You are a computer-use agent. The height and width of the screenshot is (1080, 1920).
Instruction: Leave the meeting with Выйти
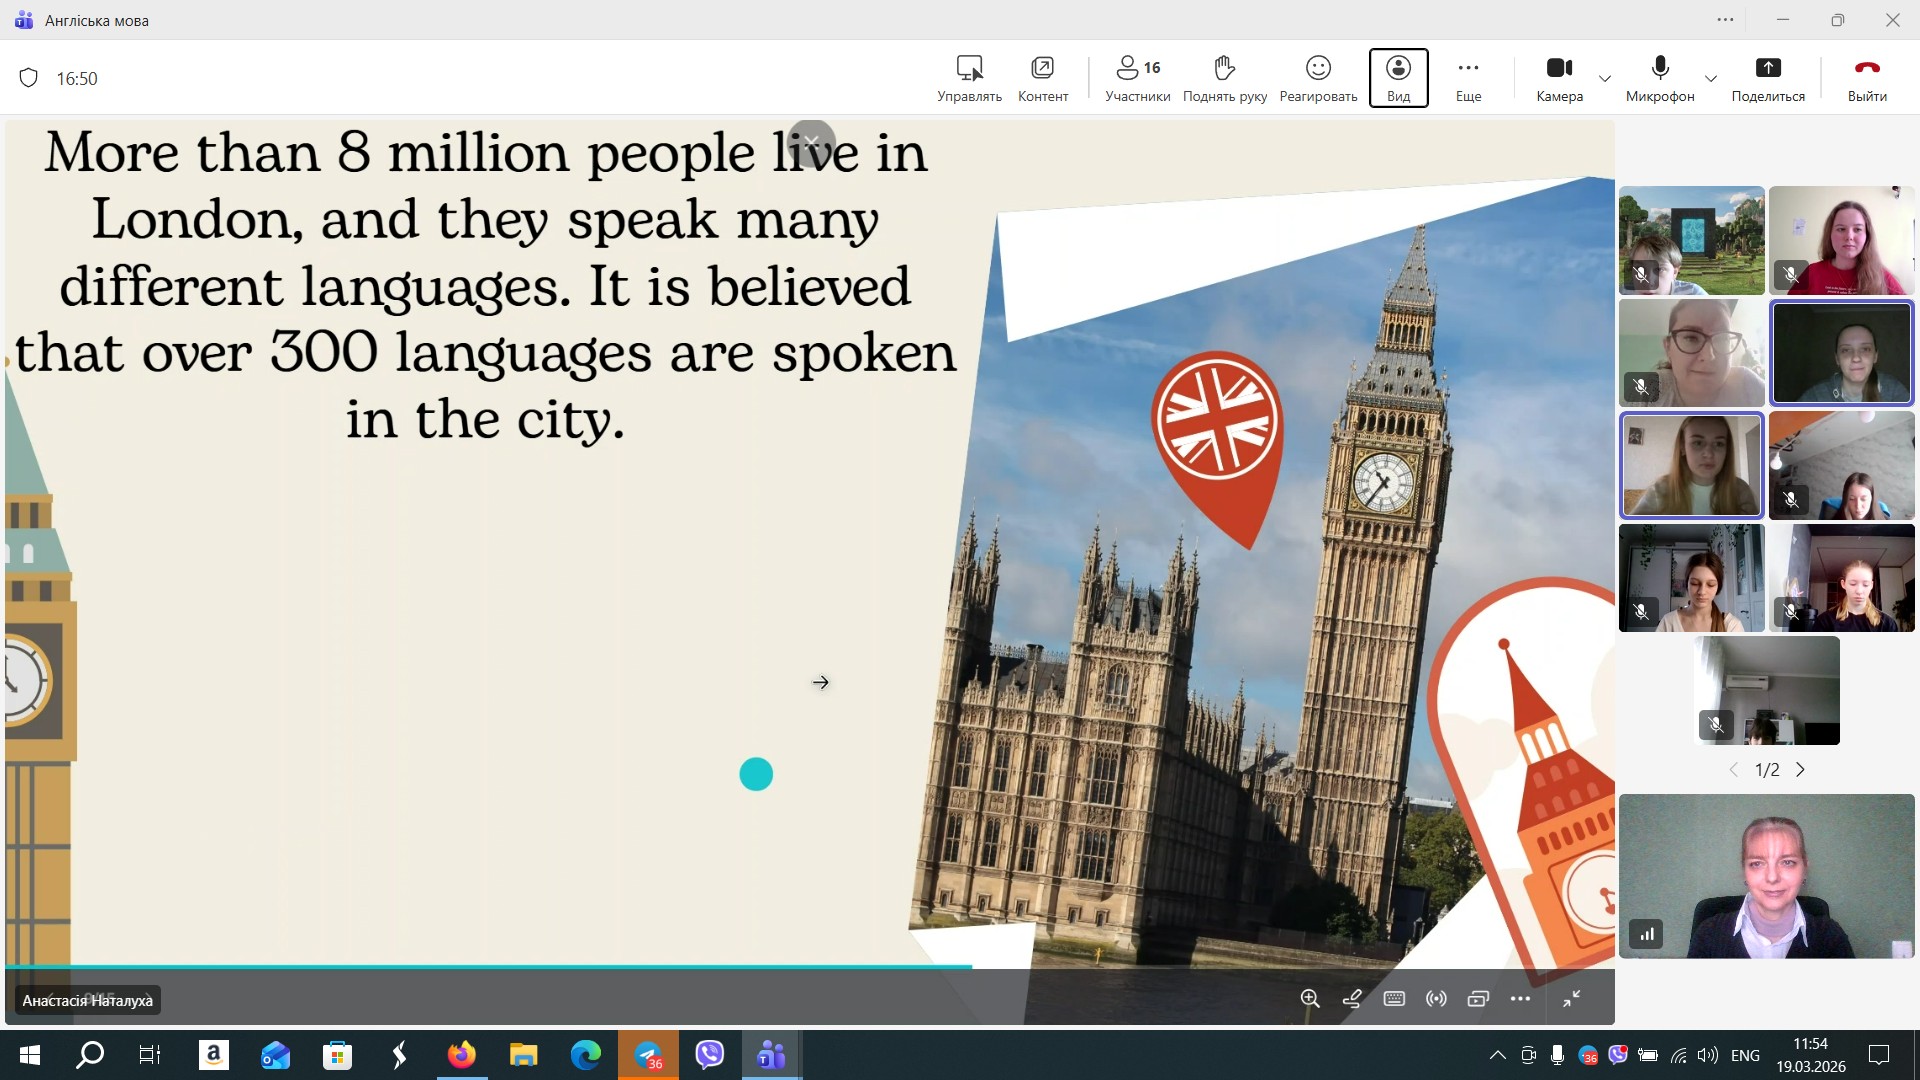[x=1866, y=78]
